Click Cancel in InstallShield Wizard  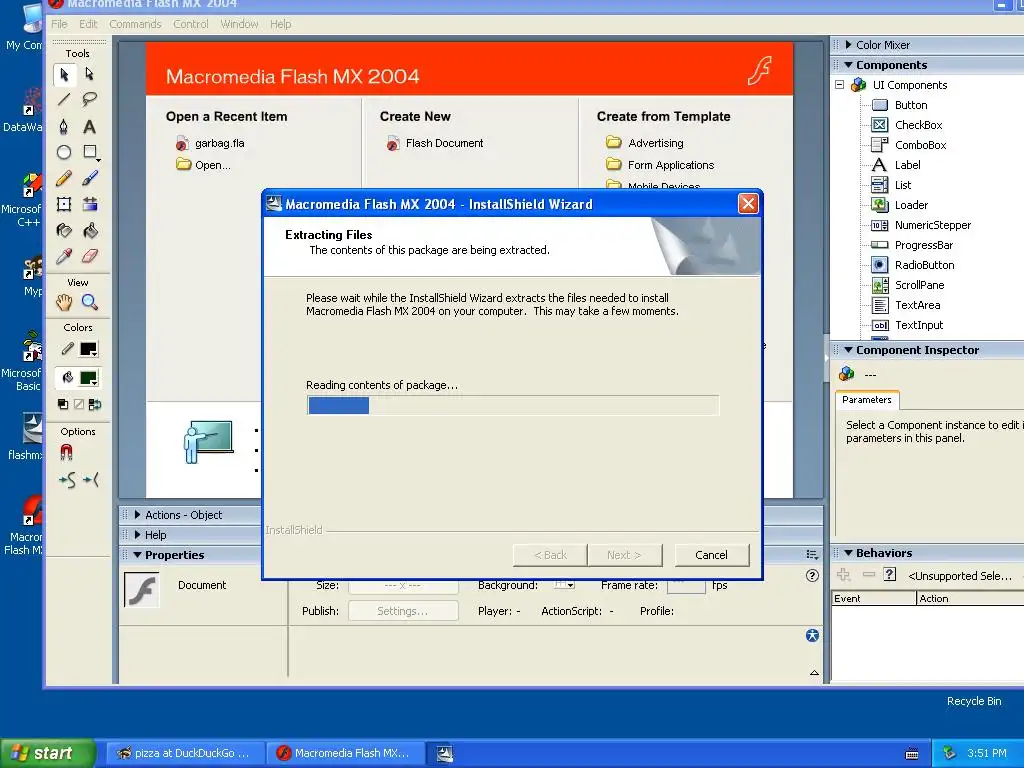[x=711, y=555]
